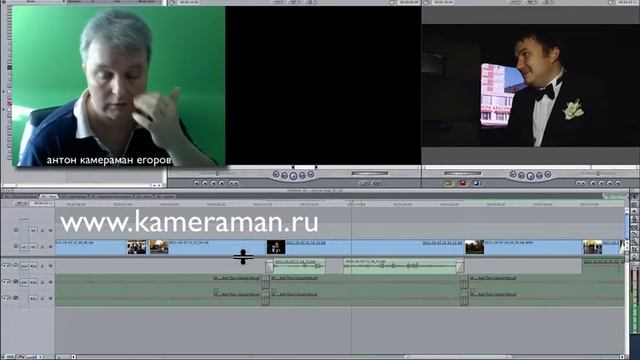Toggle audible control of audio track A3
The width and height of the screenshot is (640, 360).
[x=16, y=298]
